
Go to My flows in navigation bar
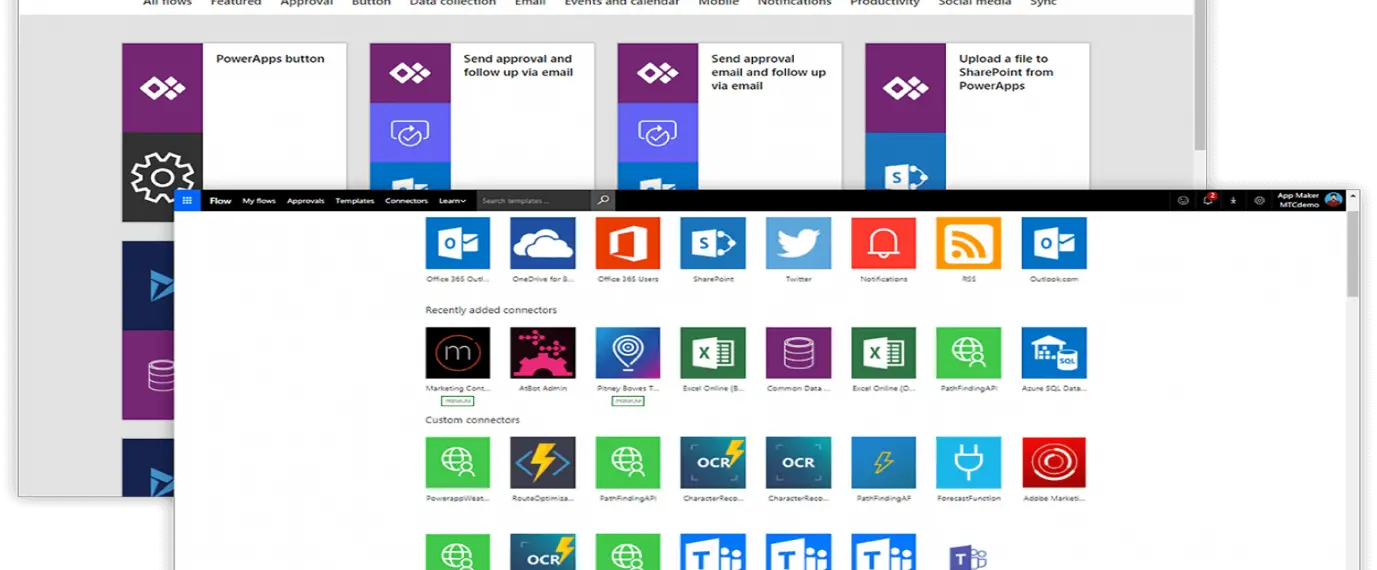point(259,201)
